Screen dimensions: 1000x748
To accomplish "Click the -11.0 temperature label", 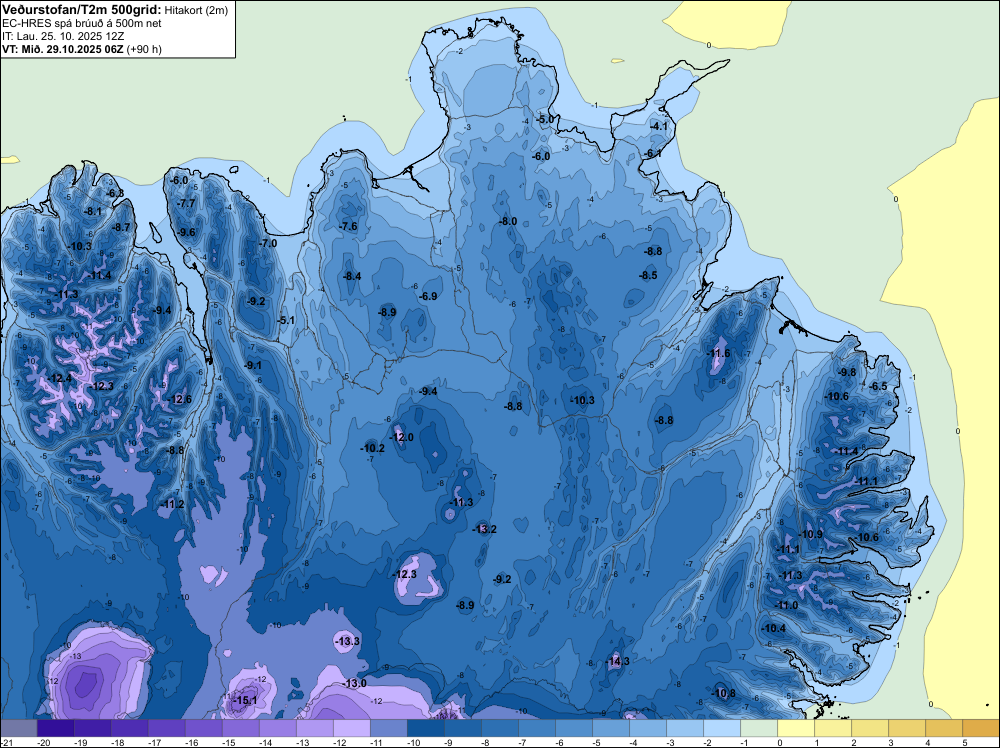I will [x=786, y=605].
